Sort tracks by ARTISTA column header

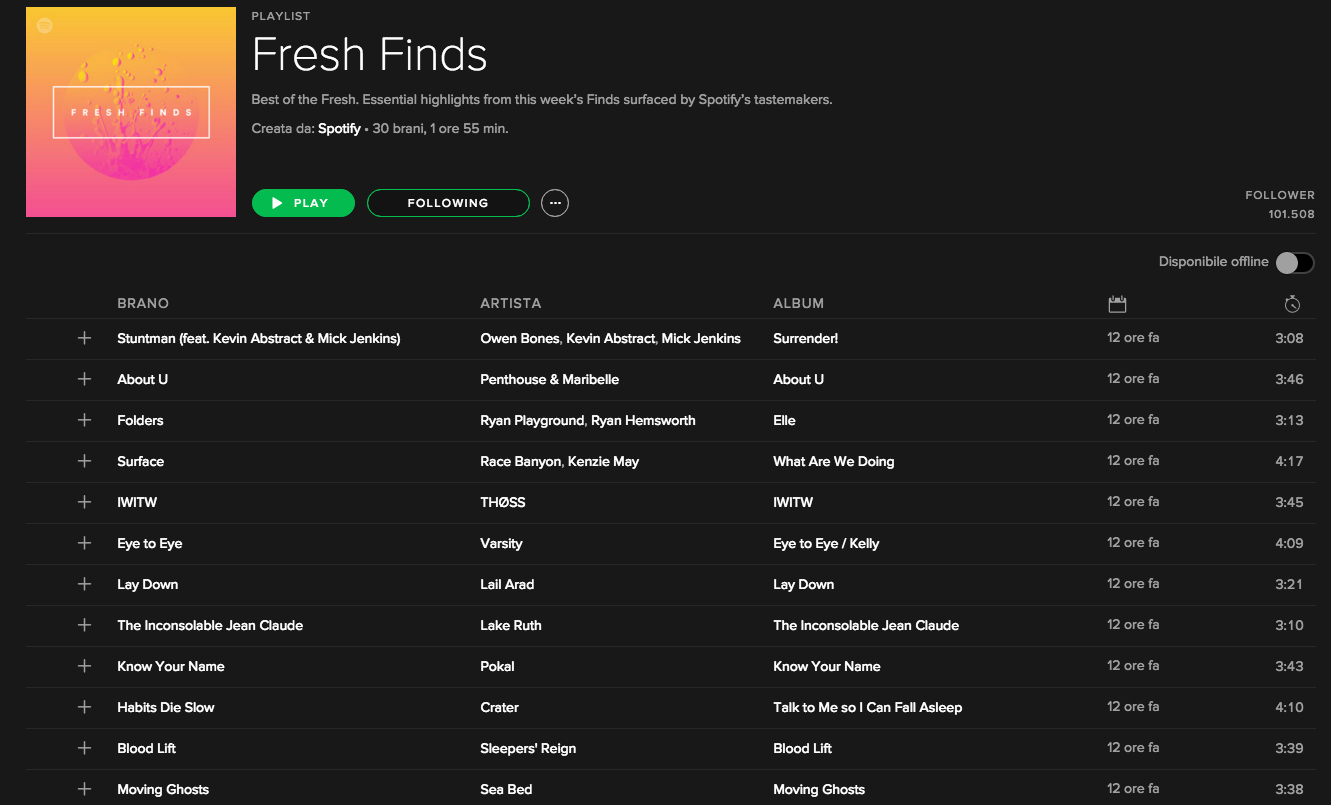coord(510,303)
